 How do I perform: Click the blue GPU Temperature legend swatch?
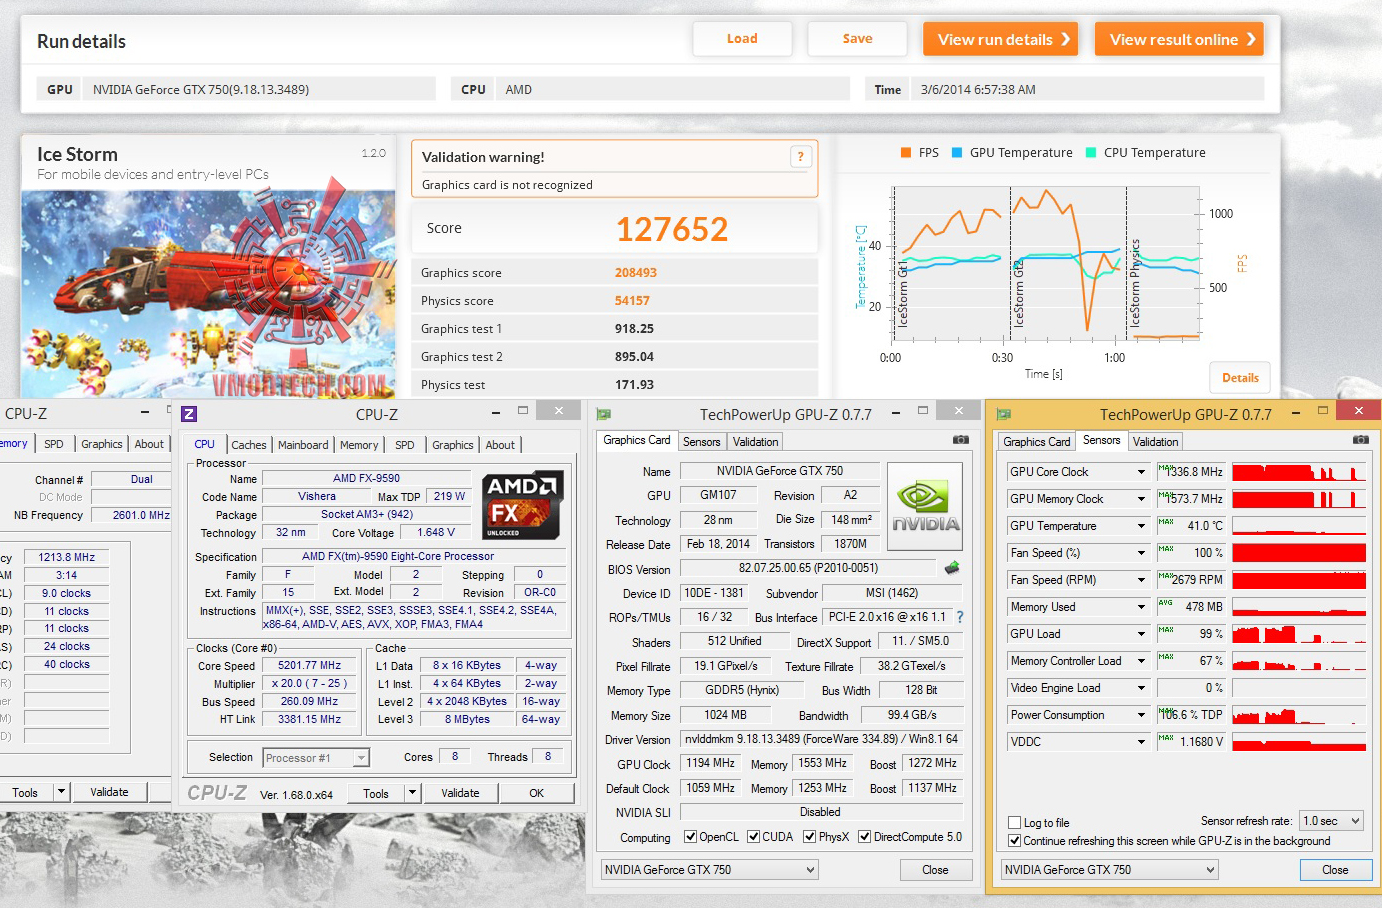point(957,153)
